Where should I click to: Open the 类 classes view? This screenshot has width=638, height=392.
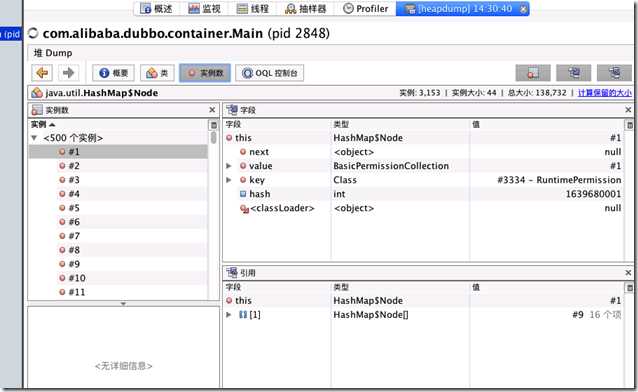click(157, 73)
